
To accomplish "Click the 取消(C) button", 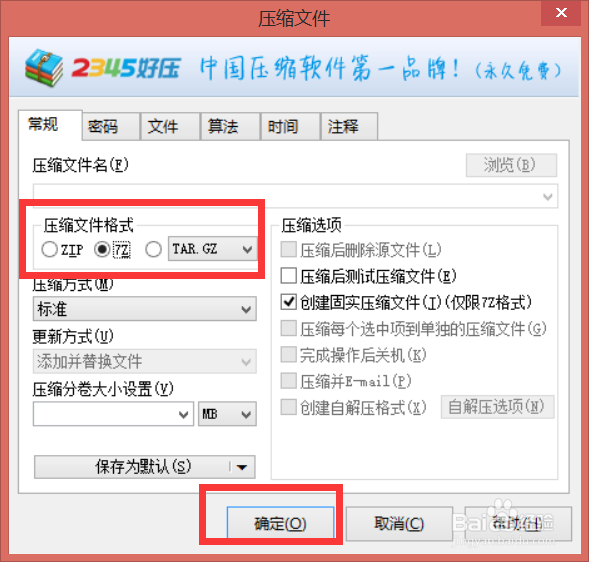I will pyautogui.click(x=399, y=523).
